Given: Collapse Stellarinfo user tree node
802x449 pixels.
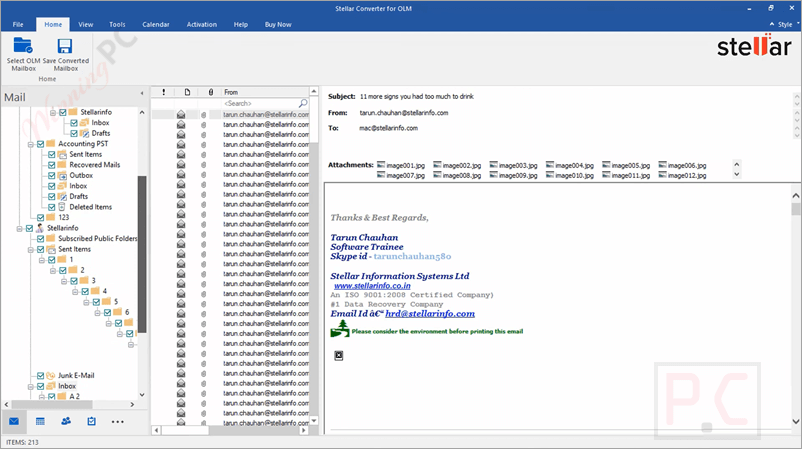Looking at the screenshot, I should pyautogui.click(x=19, y=229).
